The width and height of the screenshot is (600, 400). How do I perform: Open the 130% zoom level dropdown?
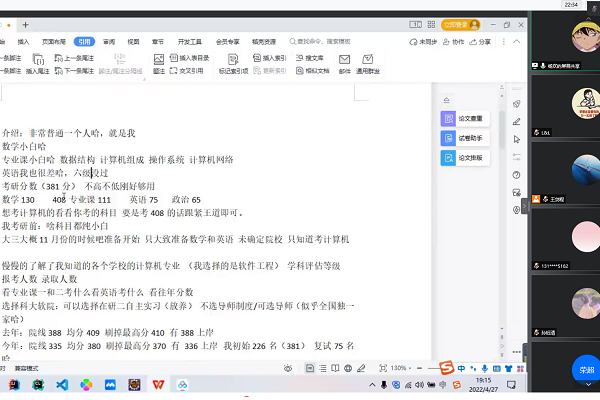pos(400,368)
